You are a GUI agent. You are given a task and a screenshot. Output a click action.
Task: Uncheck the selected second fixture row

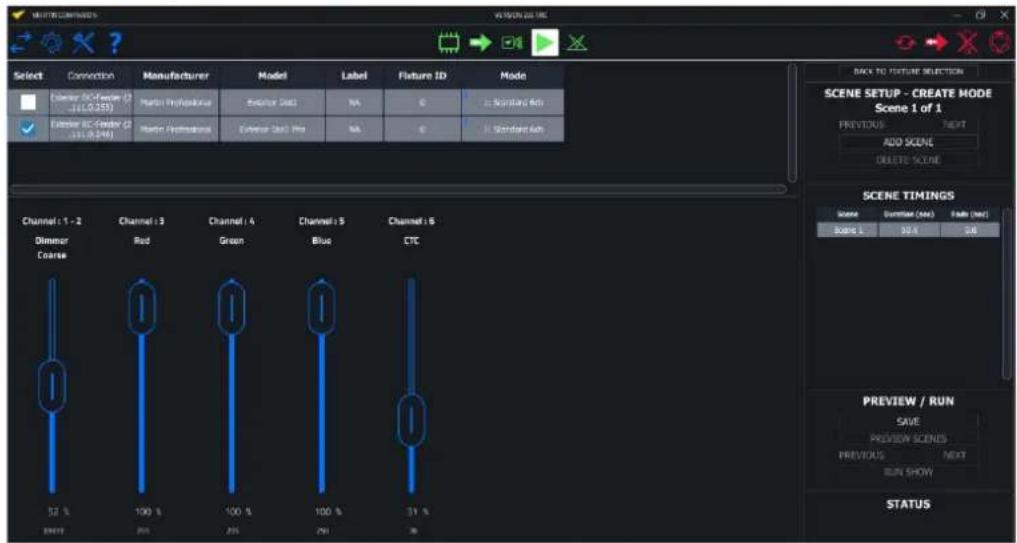coord(28,129)
